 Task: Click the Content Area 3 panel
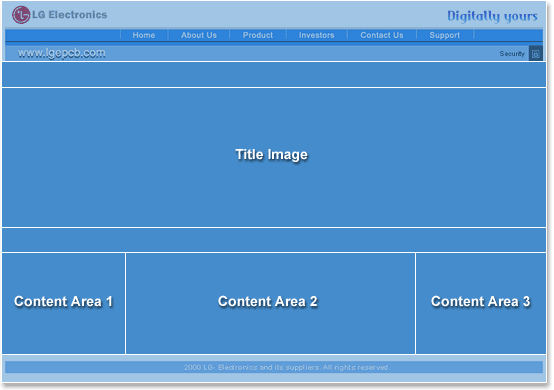tap(481, 303)
